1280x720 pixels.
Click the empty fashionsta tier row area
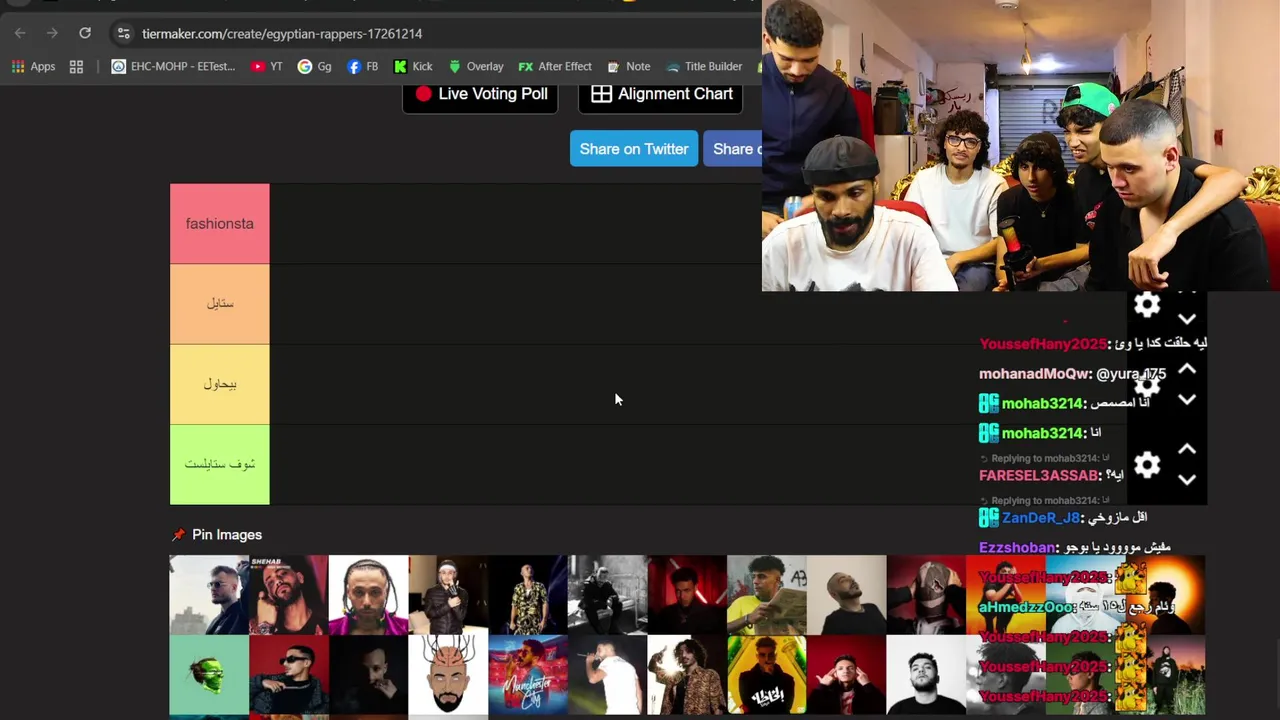click(515, 224)
